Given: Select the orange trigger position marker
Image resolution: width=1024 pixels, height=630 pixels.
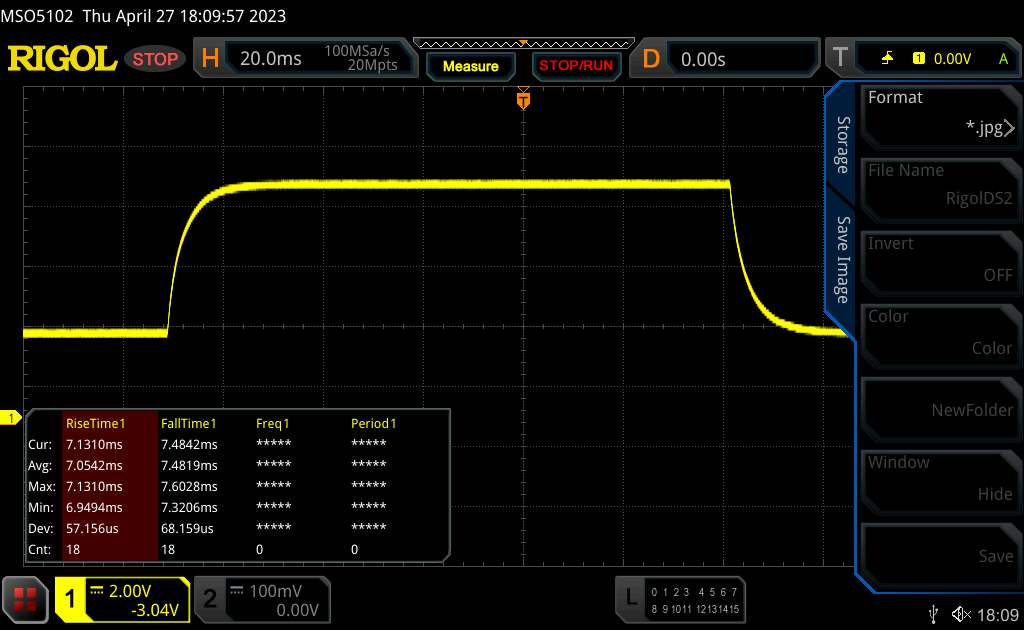Looking at the screenshot, I should point(522,100).
